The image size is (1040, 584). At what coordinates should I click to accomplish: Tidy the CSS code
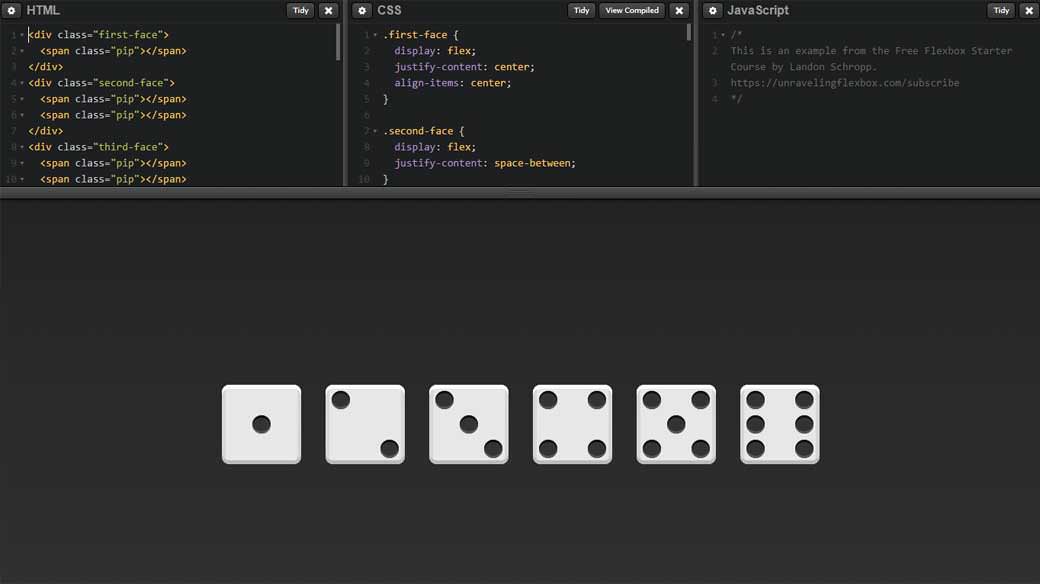(581, 10)
